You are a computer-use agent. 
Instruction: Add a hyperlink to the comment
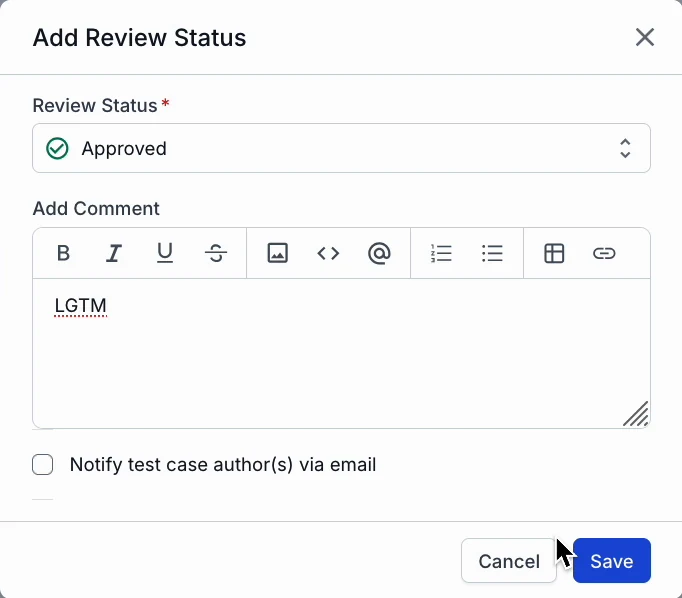tap(605, 253)
